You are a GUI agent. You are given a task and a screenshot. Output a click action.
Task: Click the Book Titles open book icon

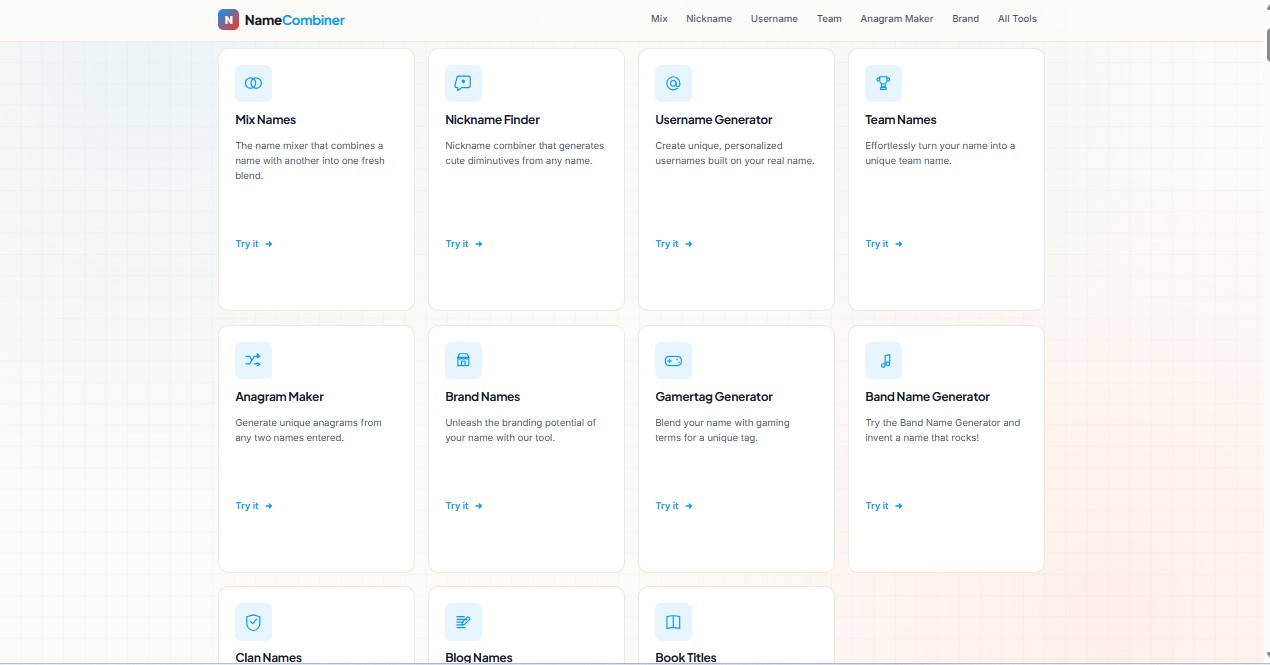tap(673, 622)
